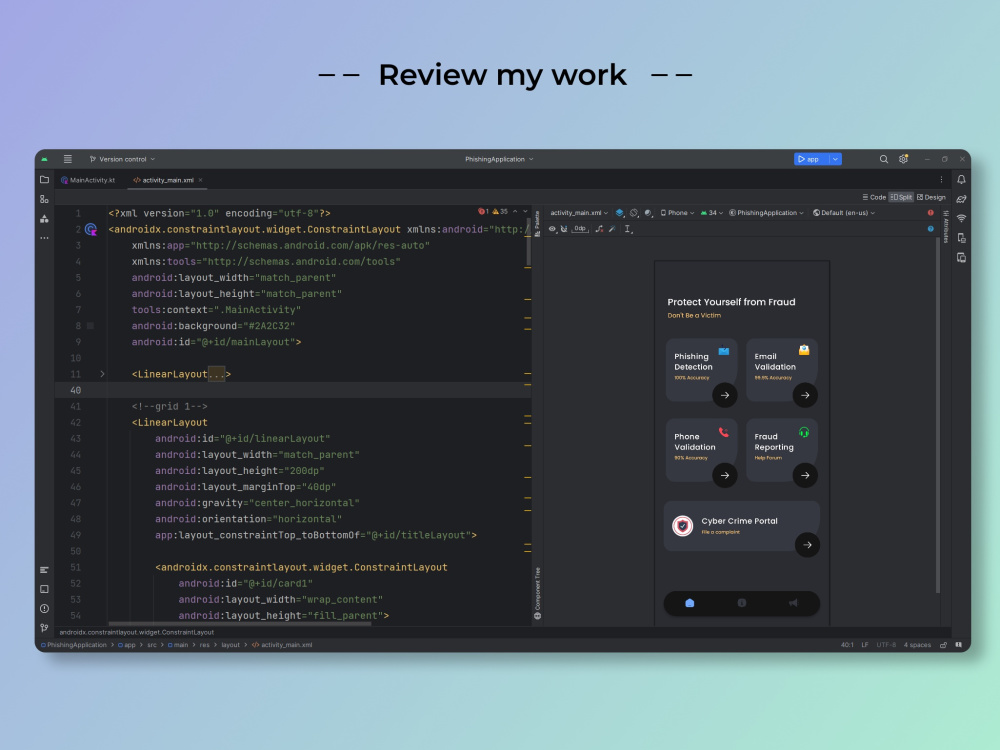
Task: Open the Terminal from the bottom-left sidebar
Action: (43, 588)
